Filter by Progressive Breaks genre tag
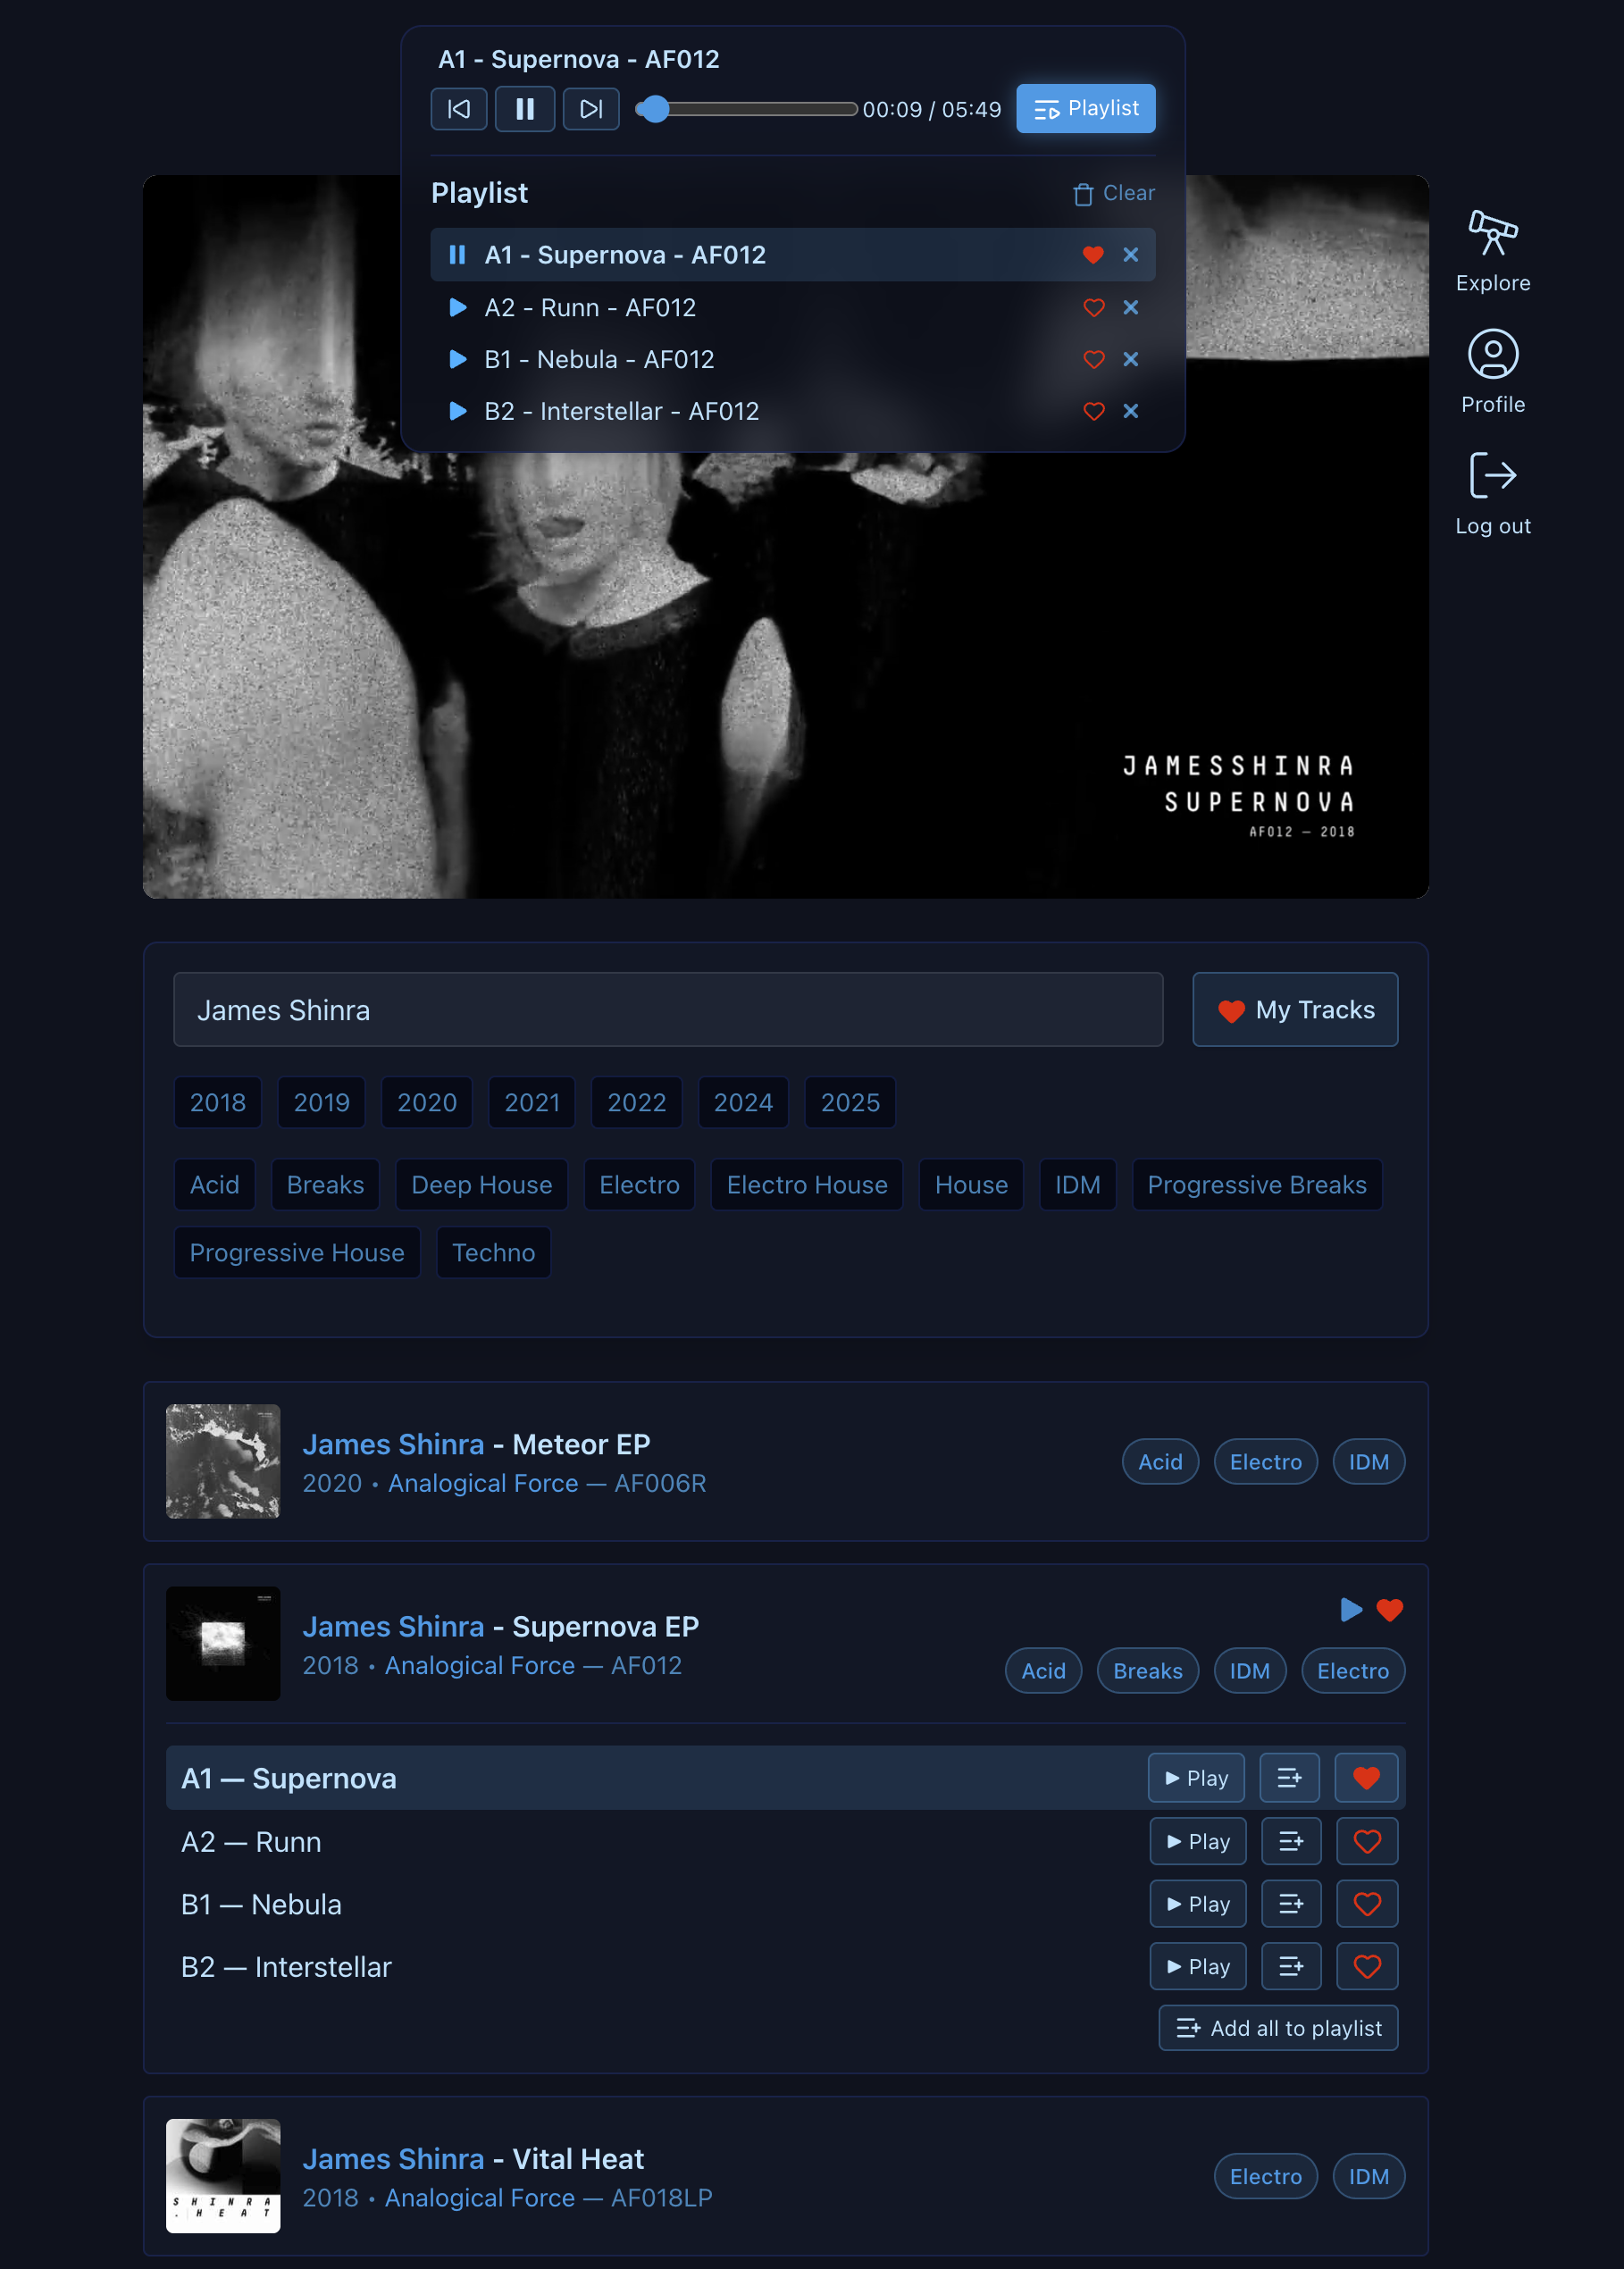 [x=1256, y=1184]
